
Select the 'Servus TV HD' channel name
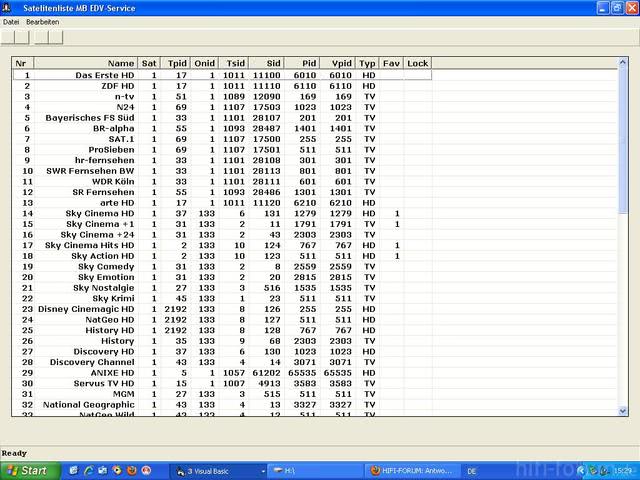tap(104, 383)
